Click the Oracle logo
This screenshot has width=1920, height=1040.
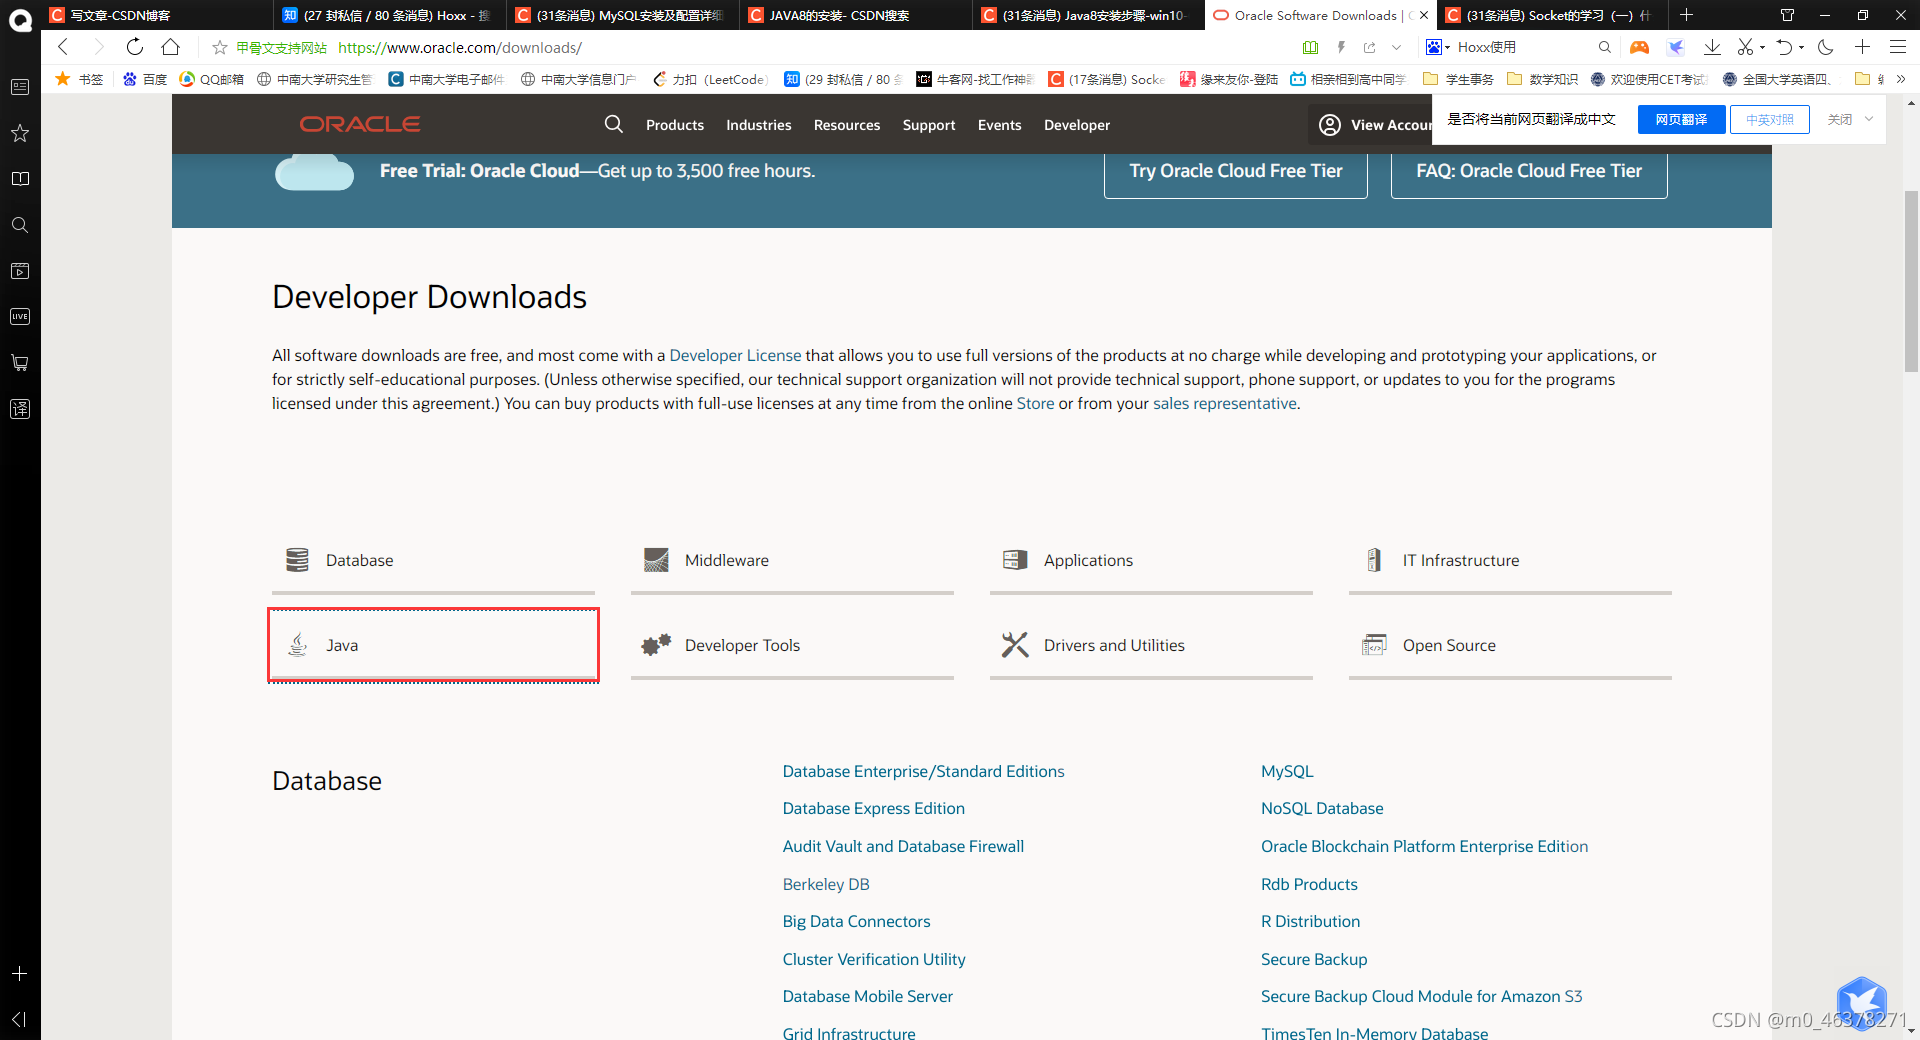[360, 124]
